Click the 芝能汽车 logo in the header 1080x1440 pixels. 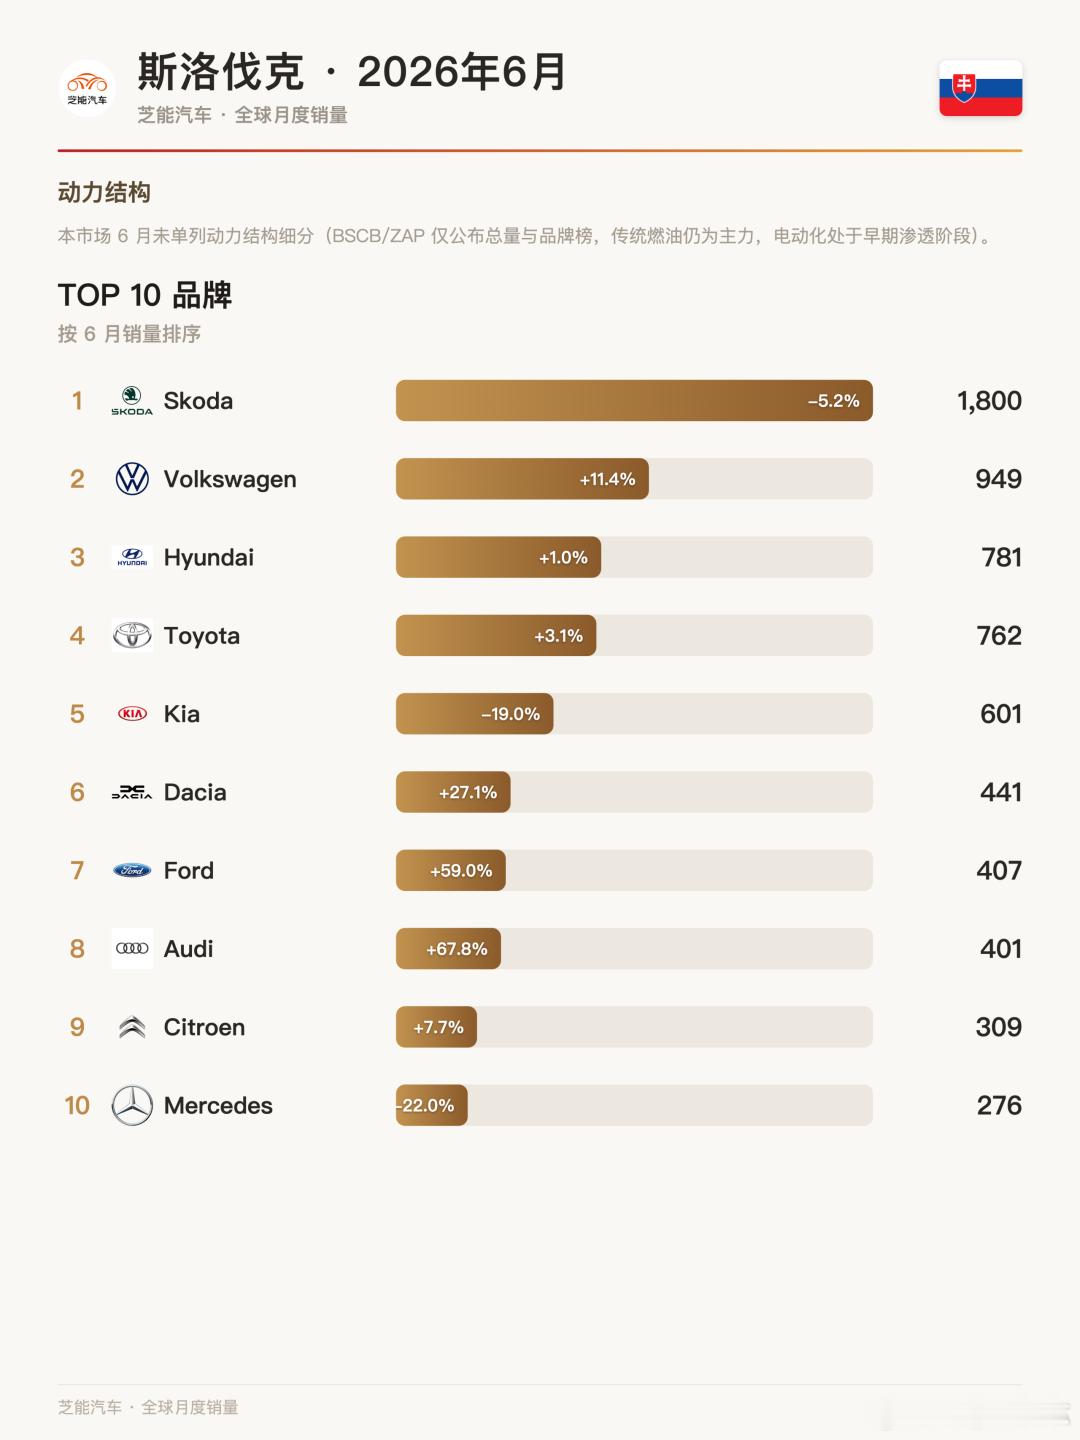87,88
